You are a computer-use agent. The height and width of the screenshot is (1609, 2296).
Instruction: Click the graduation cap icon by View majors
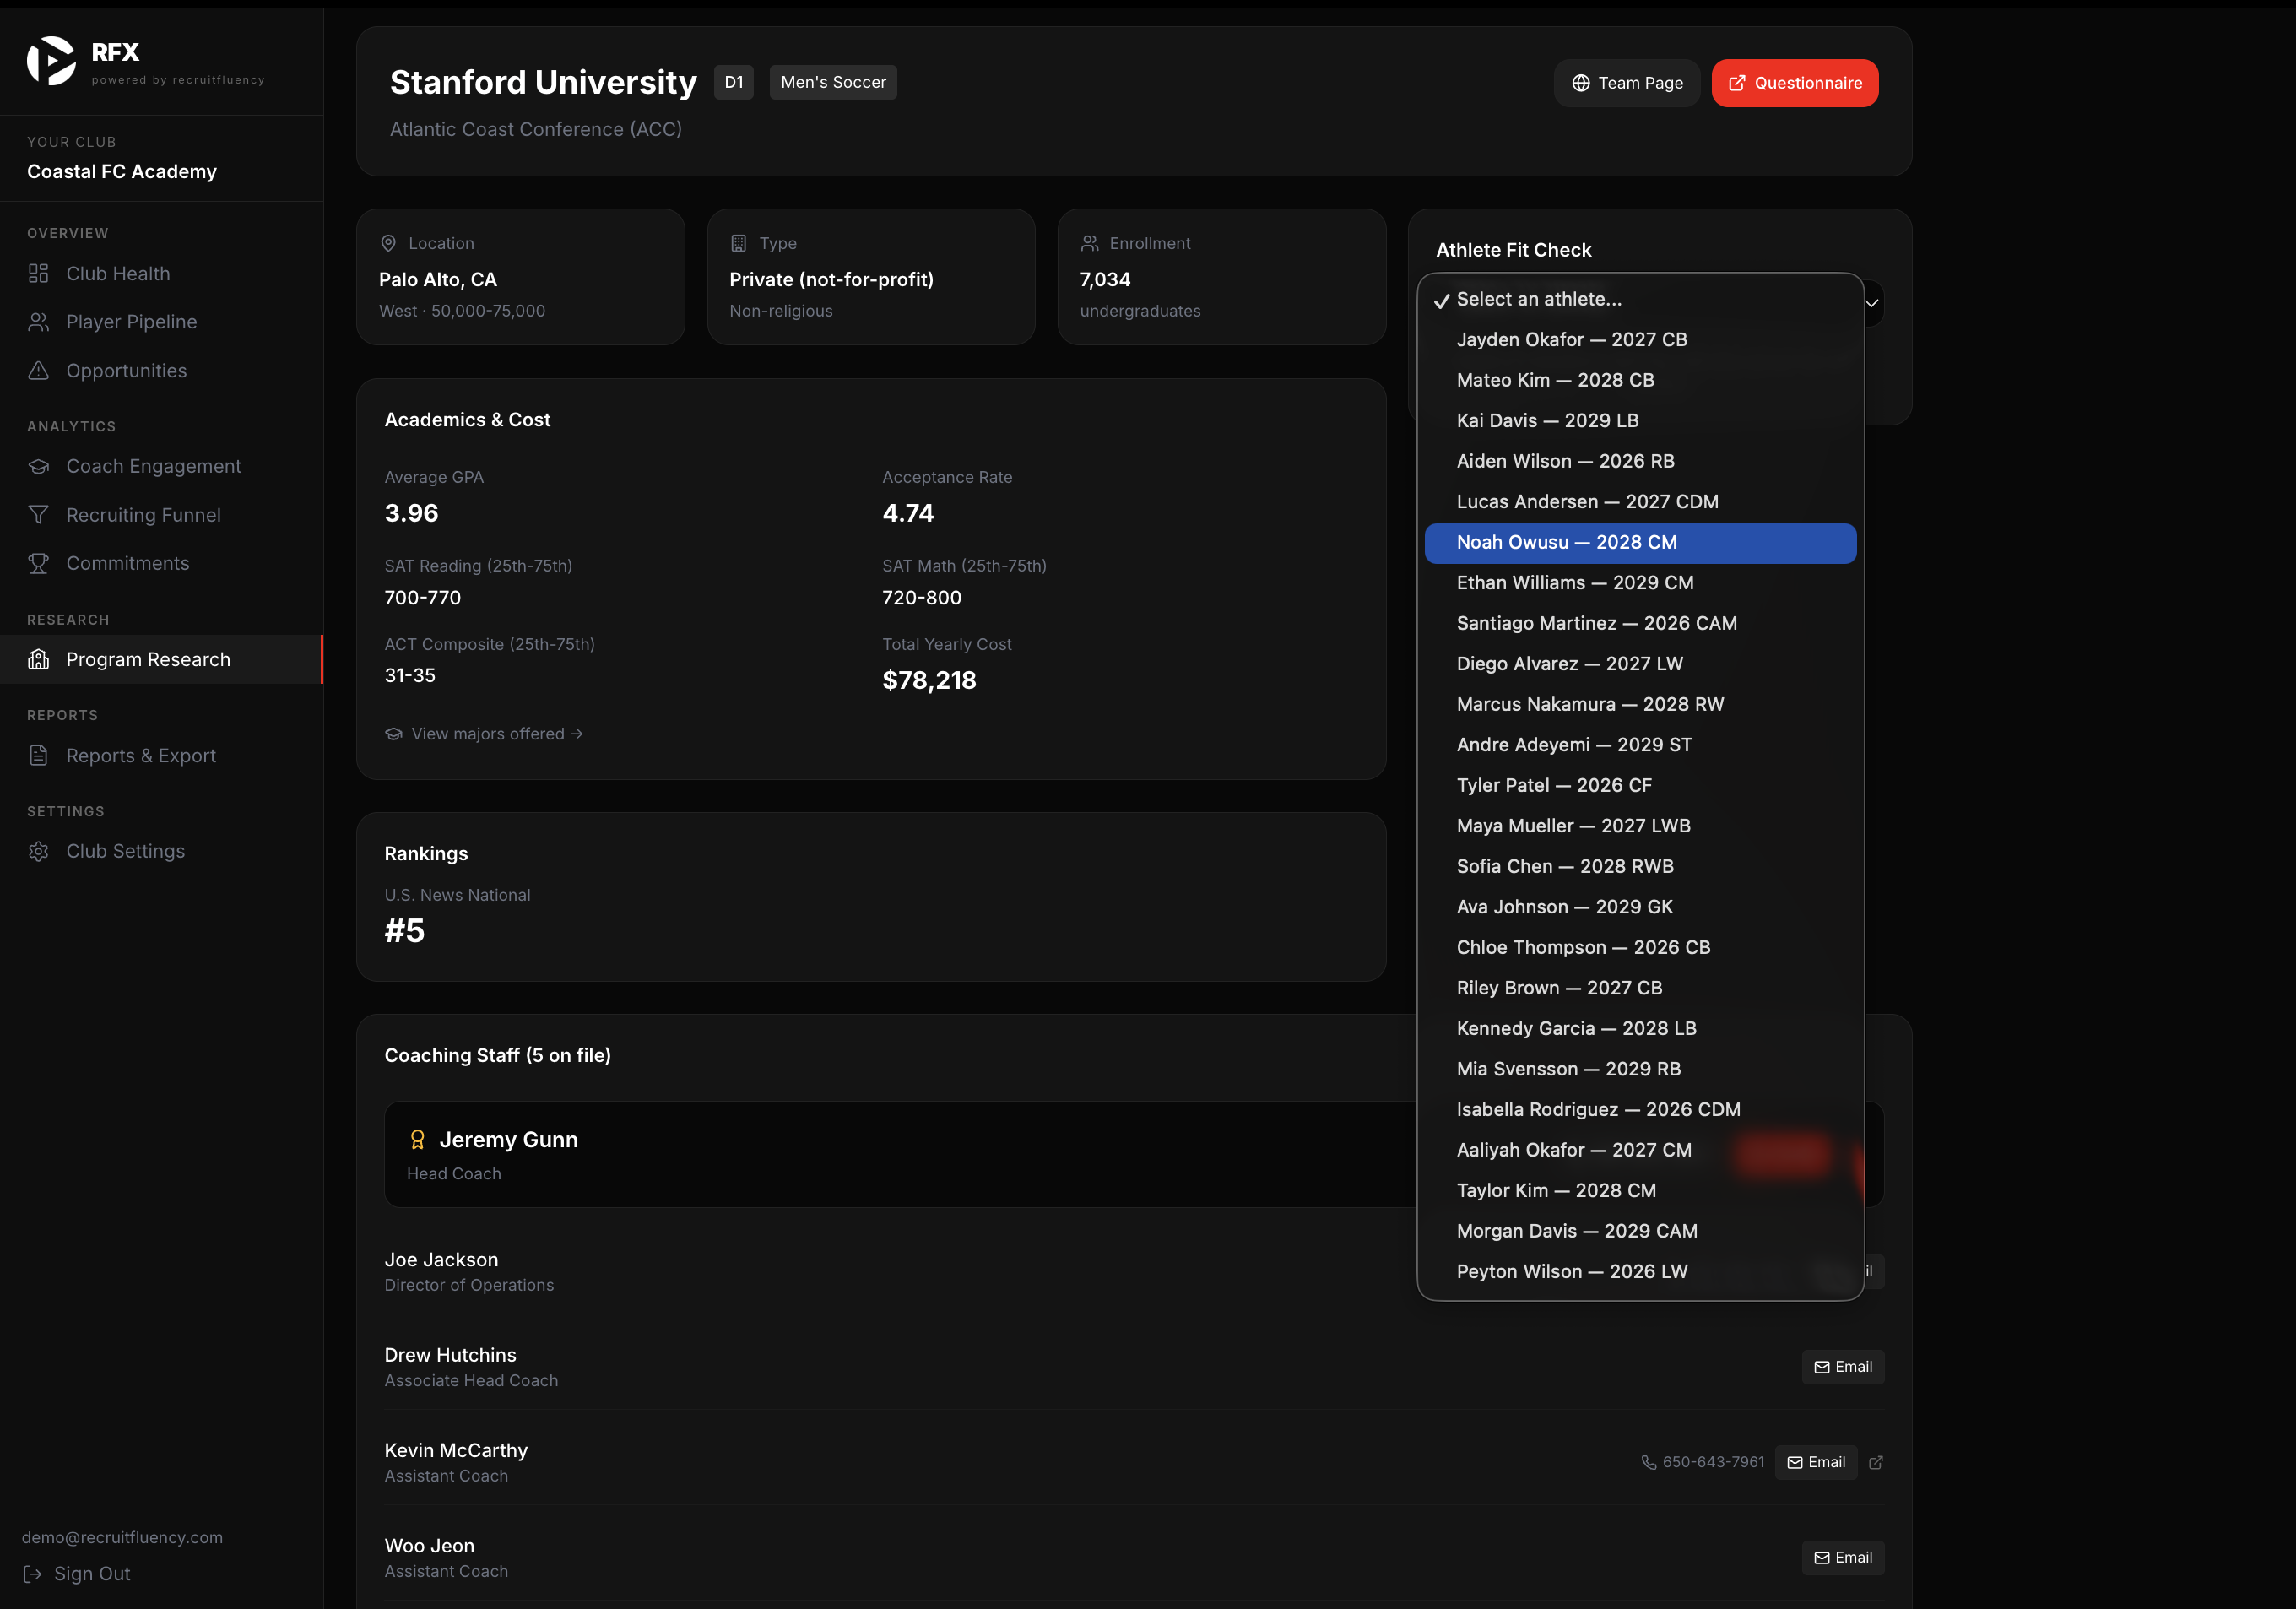click(x=394, y=734)
